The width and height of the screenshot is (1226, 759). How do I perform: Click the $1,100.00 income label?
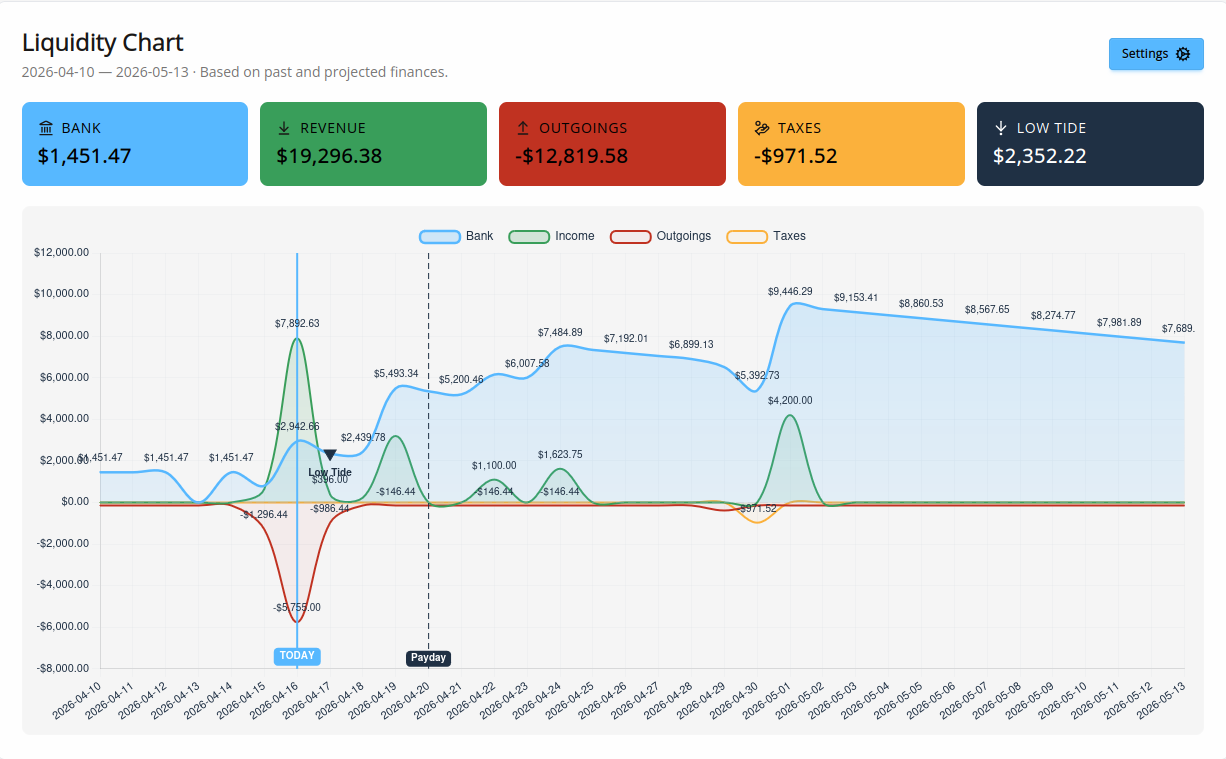(x=494, y=465)
